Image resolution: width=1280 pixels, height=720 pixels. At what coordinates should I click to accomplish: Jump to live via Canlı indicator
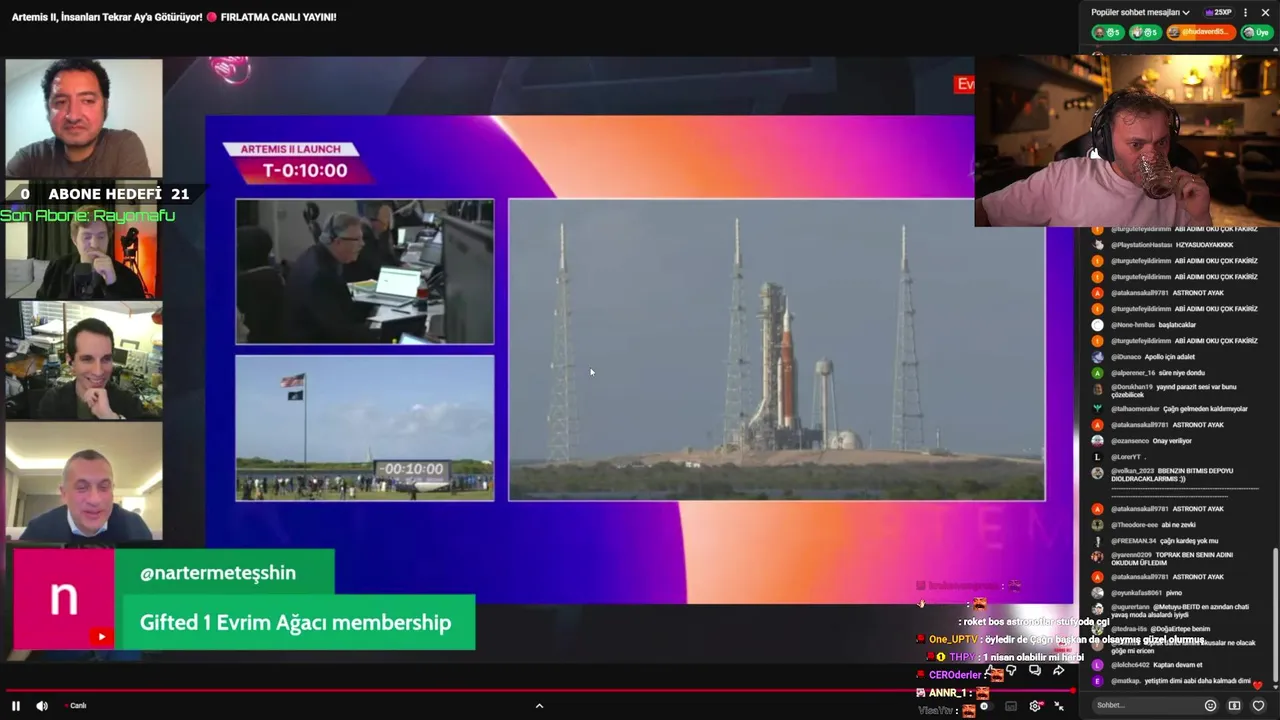[x=76, y=706]
